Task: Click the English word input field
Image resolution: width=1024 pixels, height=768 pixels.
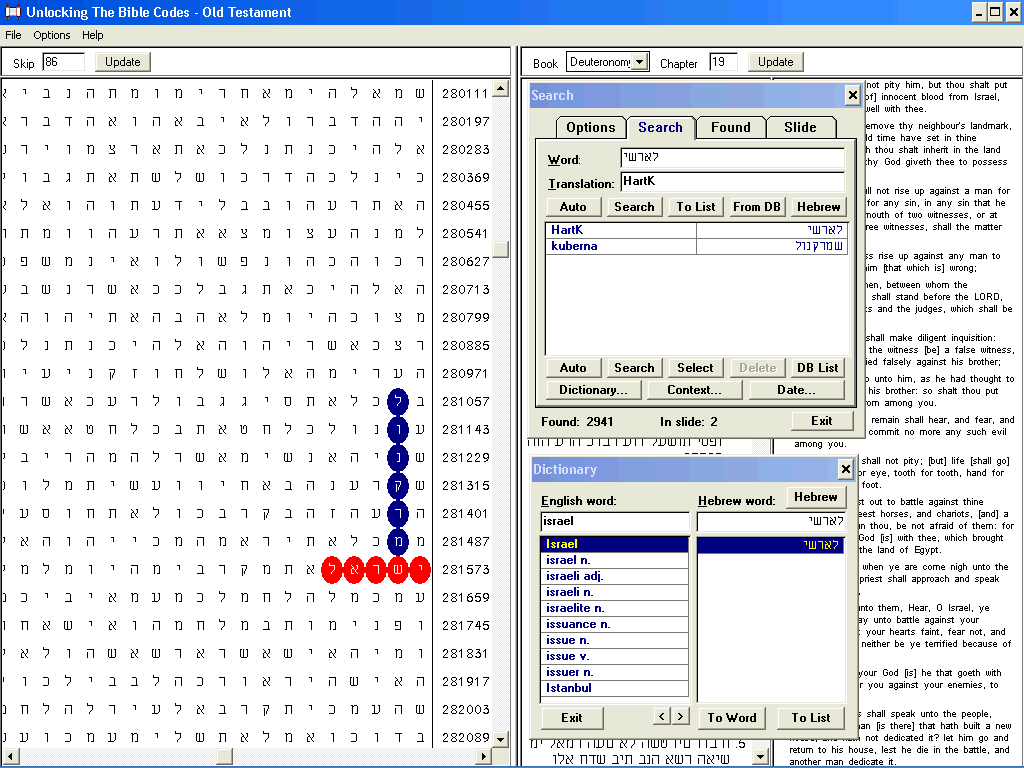Action: [x=614, y=521]
